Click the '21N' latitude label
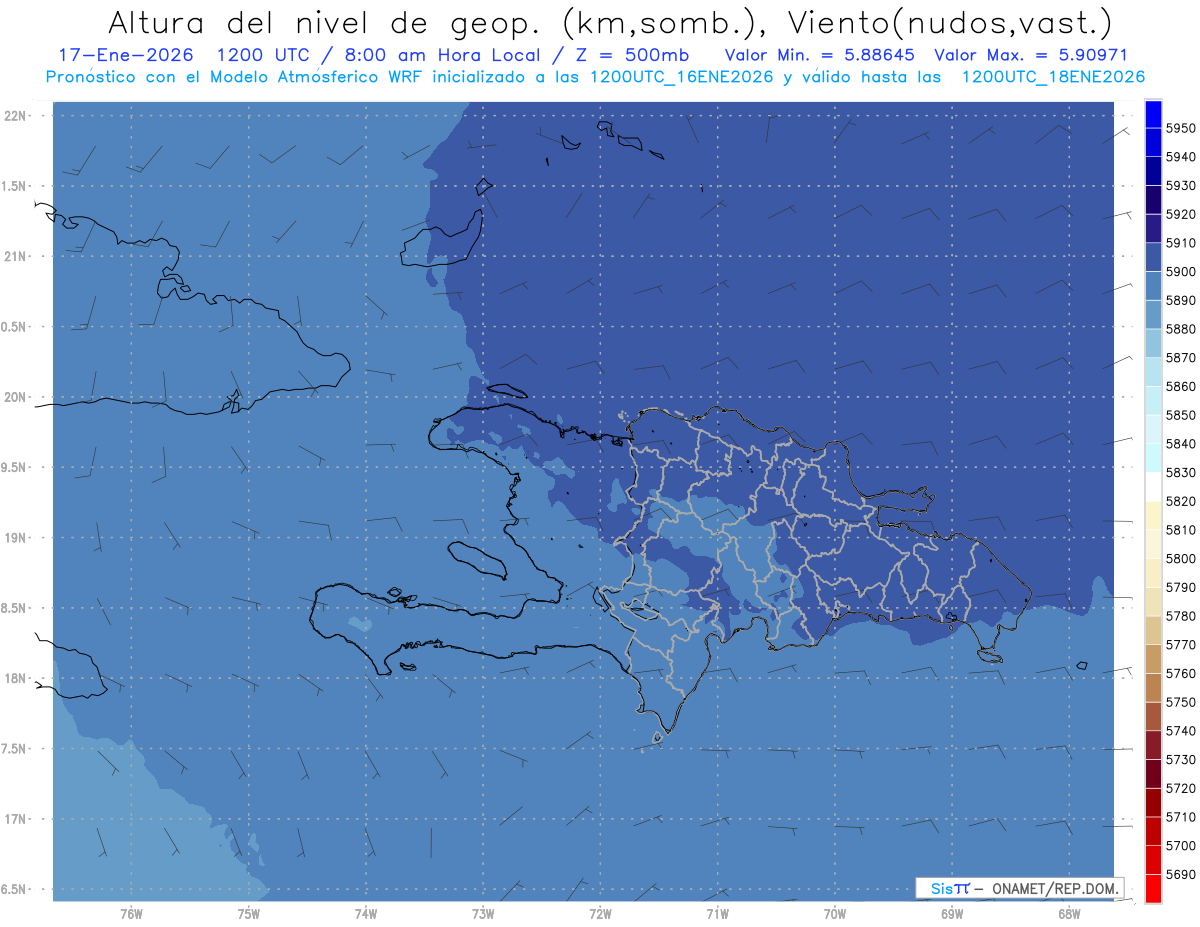This screenshot has width=1200, height=927. (15, 256)
